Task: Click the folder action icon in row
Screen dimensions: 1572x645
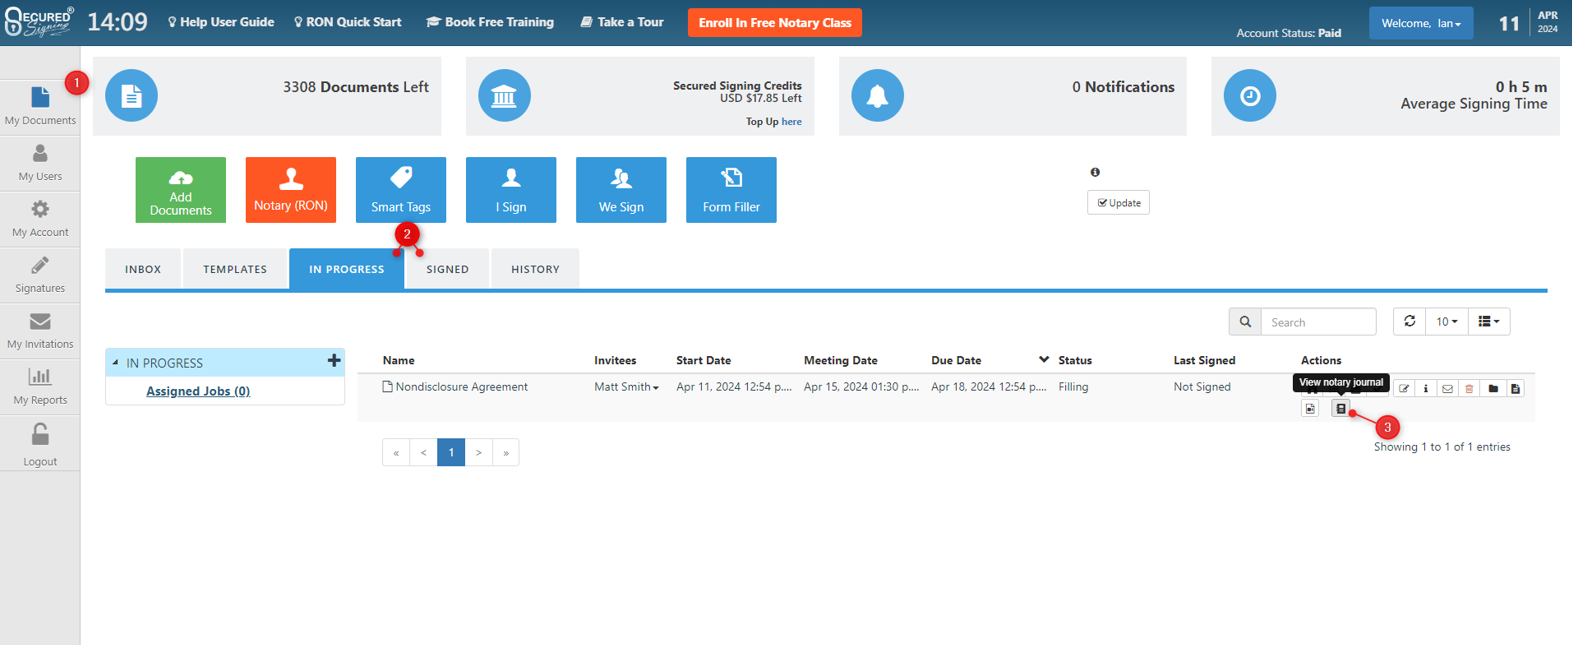Action: 1493,388
